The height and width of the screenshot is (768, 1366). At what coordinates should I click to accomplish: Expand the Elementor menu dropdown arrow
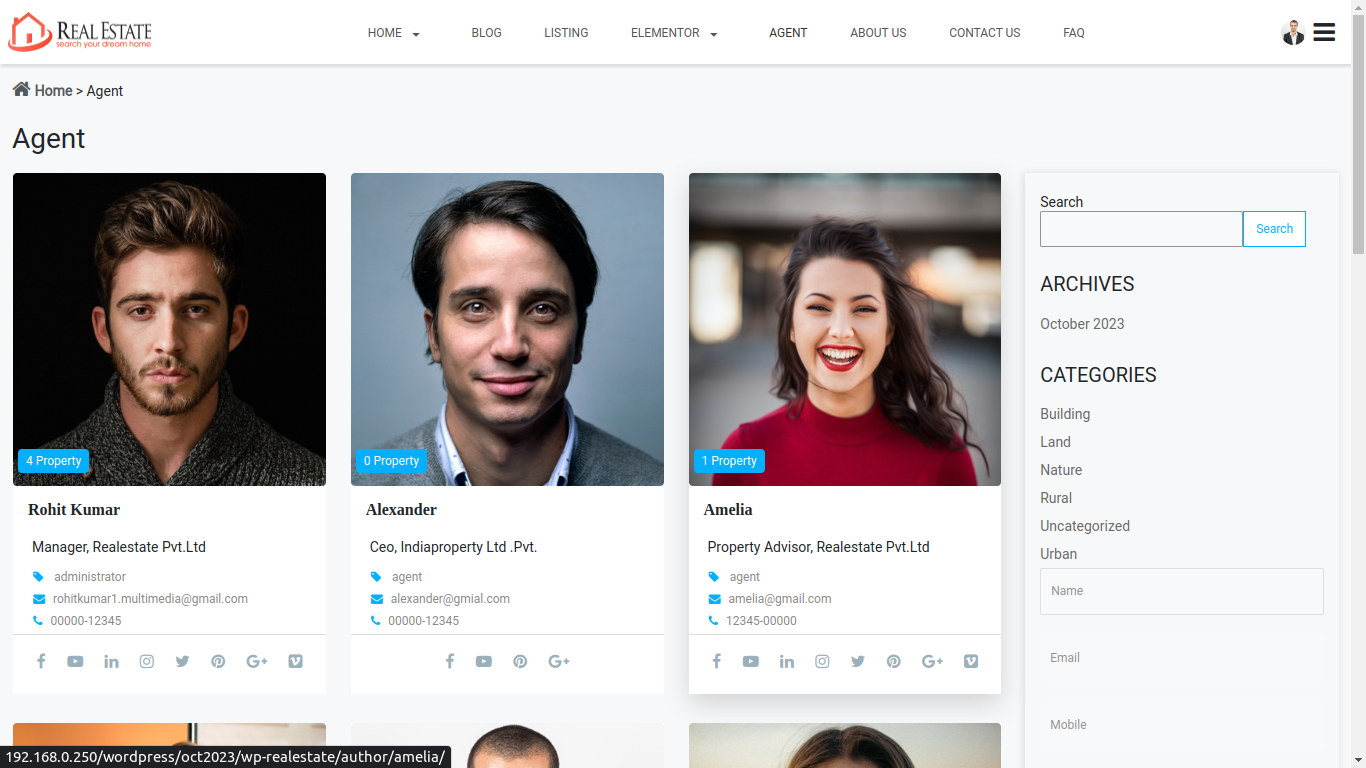(x=714, y=34)
